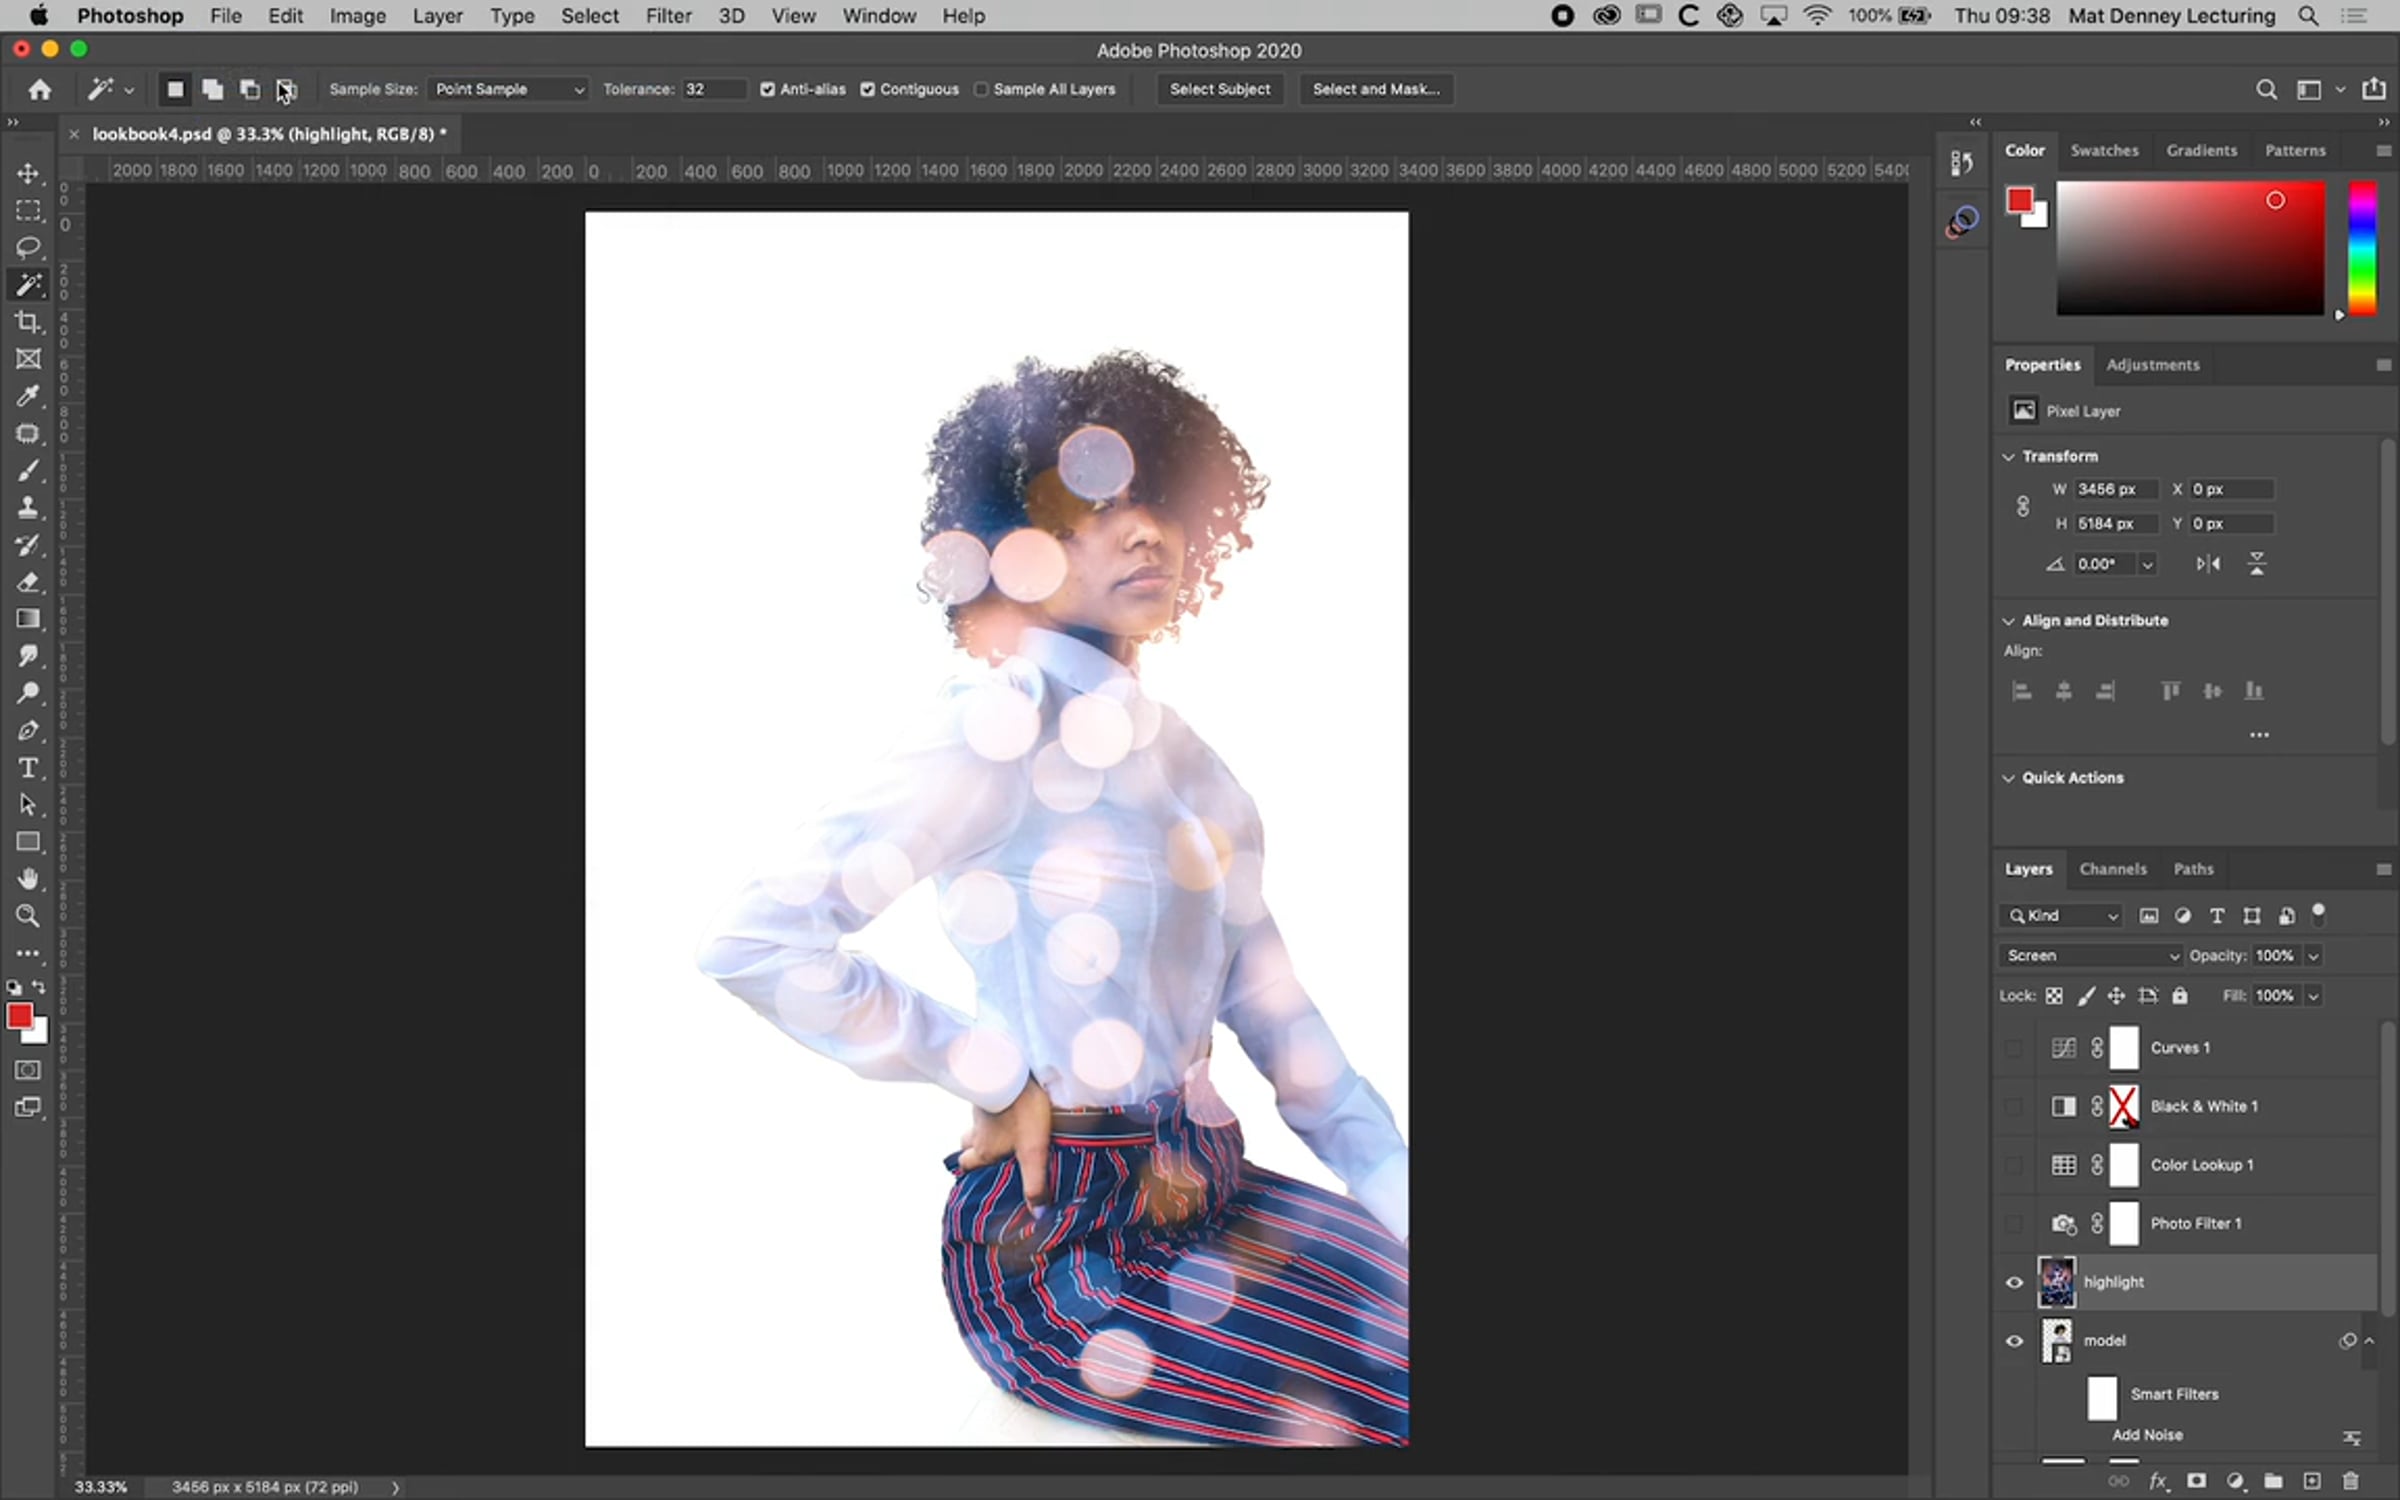This screenshot has width=2400, height=1500.
Task: Disable the Anti-alias checkbox
Action: [767, 89]
